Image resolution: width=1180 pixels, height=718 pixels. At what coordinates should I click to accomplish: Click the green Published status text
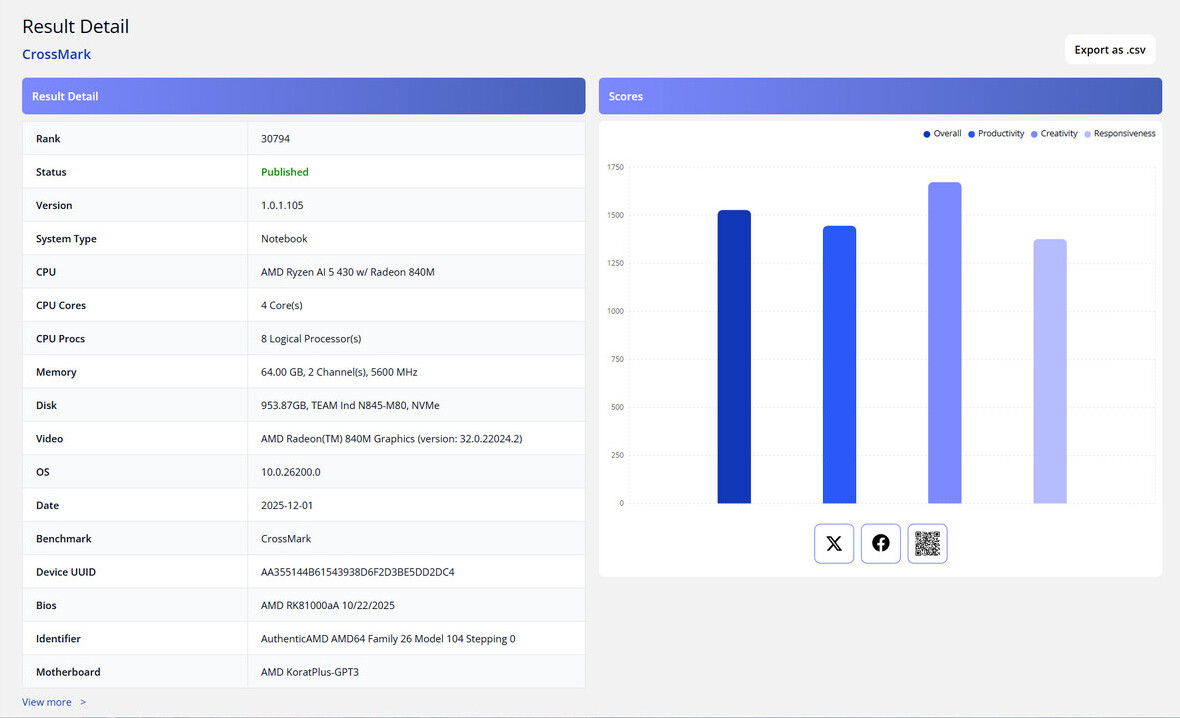click(285, 172)
